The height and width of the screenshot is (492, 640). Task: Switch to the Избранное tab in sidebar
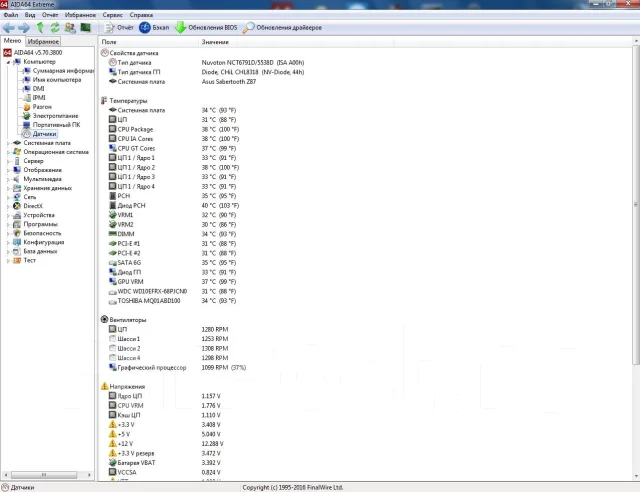coord(43,41)
